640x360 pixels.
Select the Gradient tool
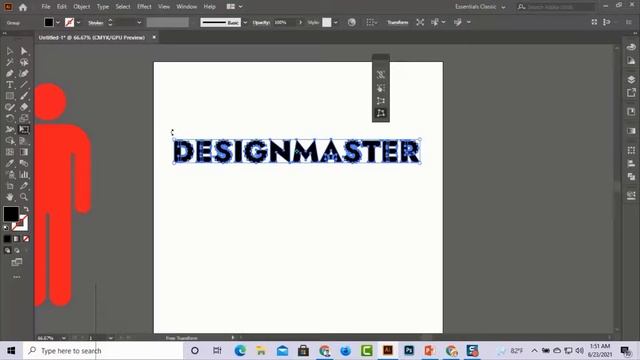tap(24, 152)
